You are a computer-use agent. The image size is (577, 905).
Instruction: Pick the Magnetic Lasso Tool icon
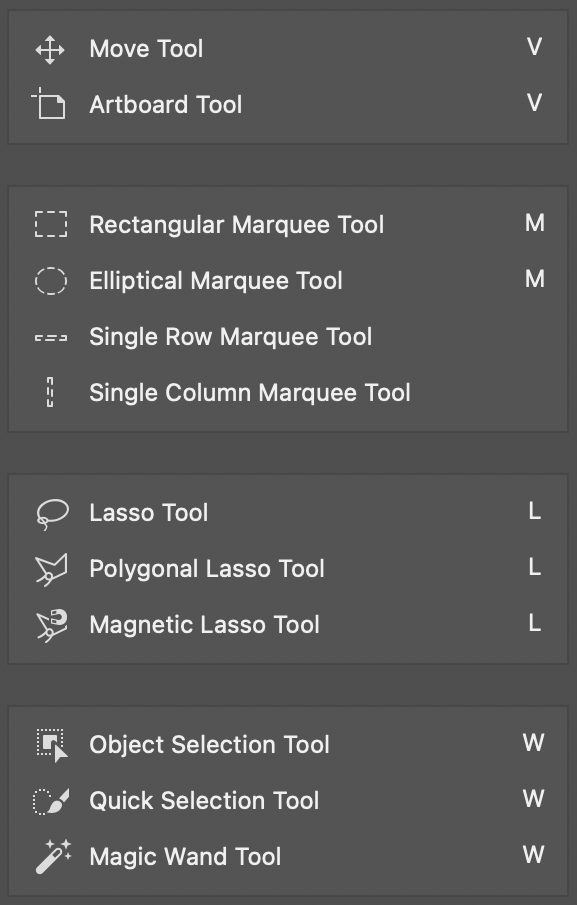[52, 626]
